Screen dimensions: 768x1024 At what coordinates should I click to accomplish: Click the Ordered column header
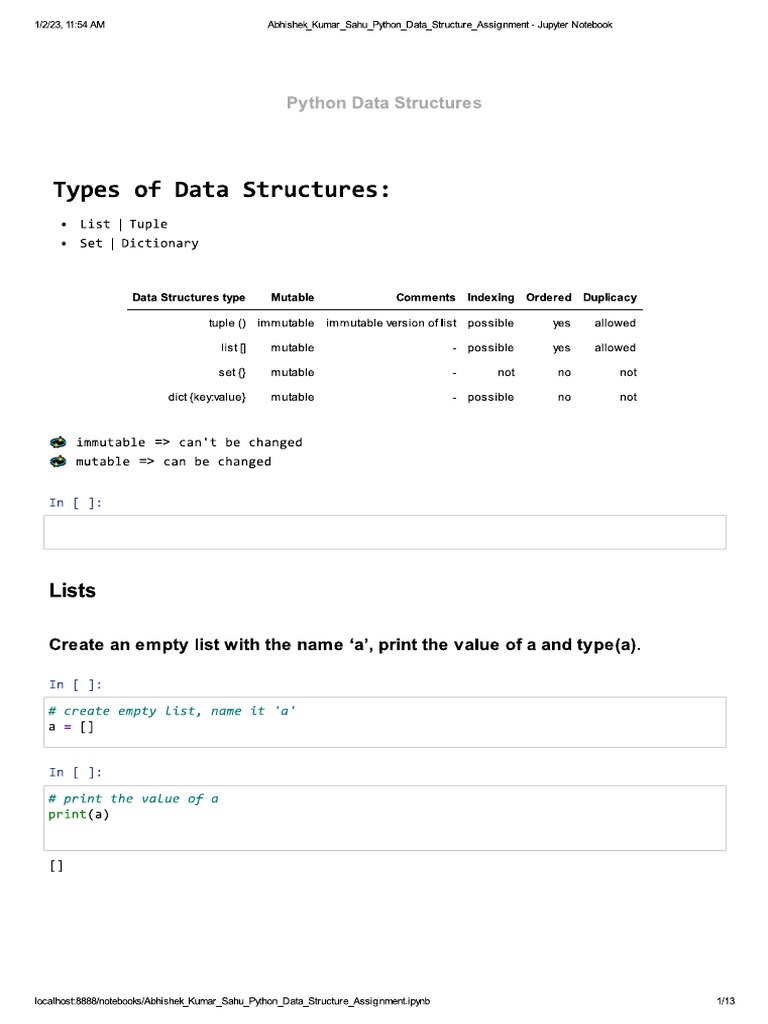[549, 297]
